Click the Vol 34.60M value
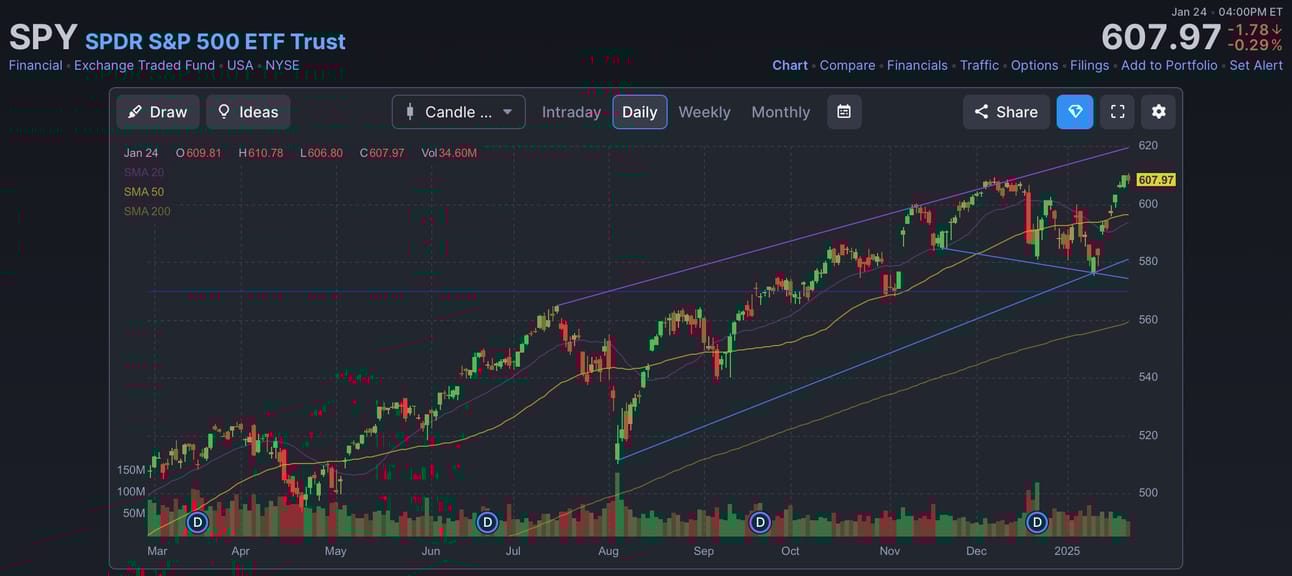1292x576 pixels. tap(449, 153)
